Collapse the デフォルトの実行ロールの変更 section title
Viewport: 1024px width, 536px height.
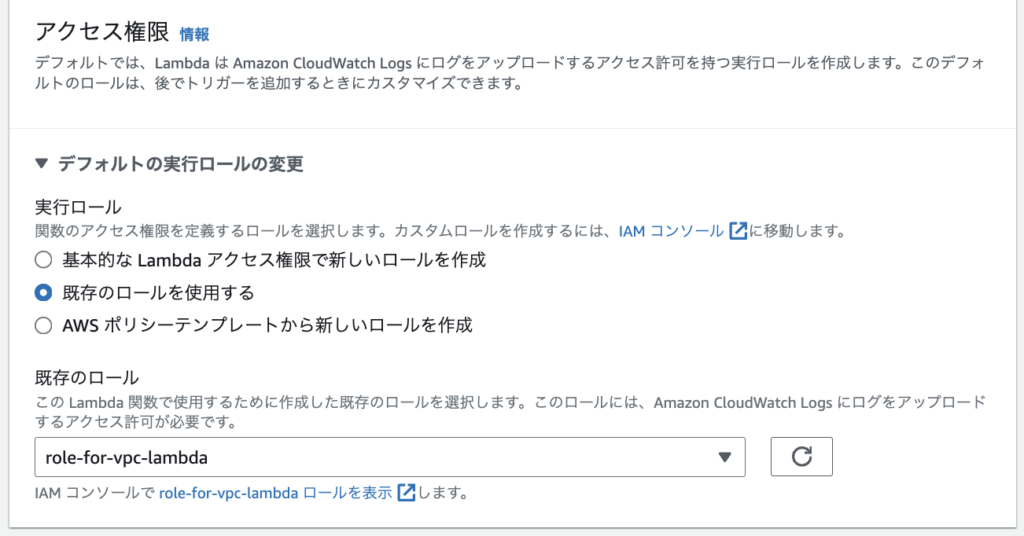180,163
